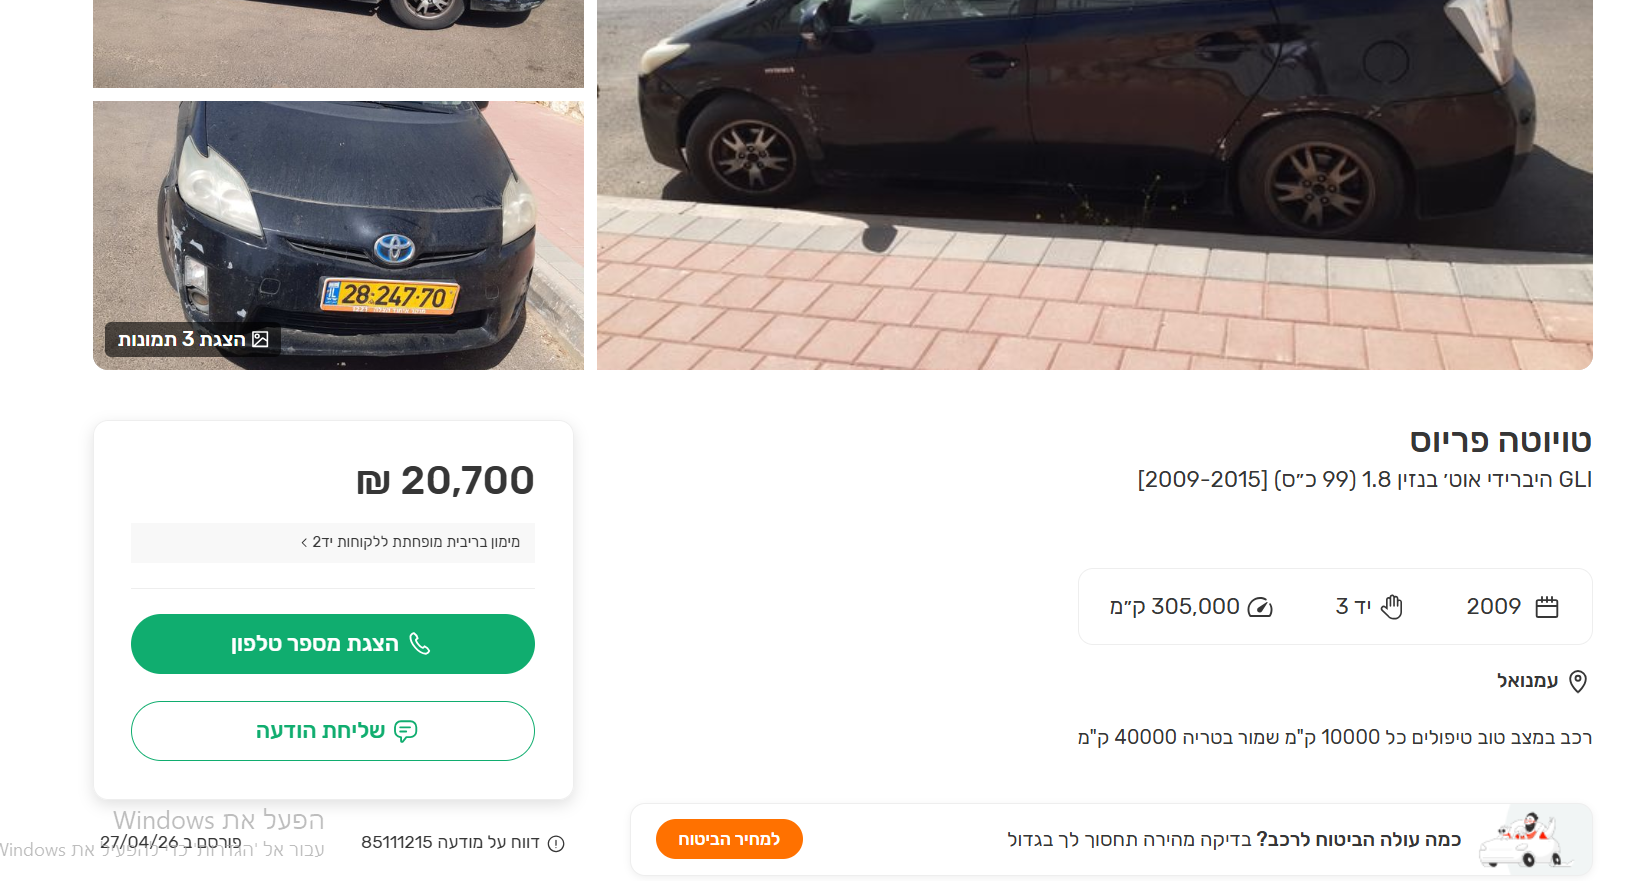Click the info icon beside דווח על מודעה
This screenshot has height=881, width=1627.
(556, 842)
